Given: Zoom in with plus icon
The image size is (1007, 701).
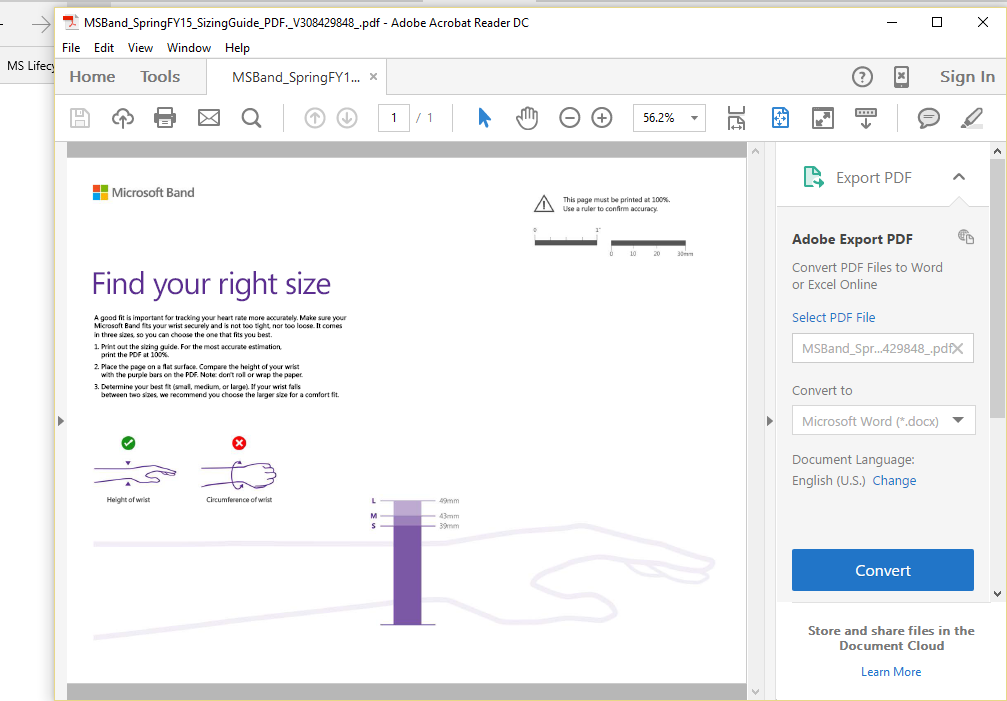Looking at the screenshot, I should point(602,118).
